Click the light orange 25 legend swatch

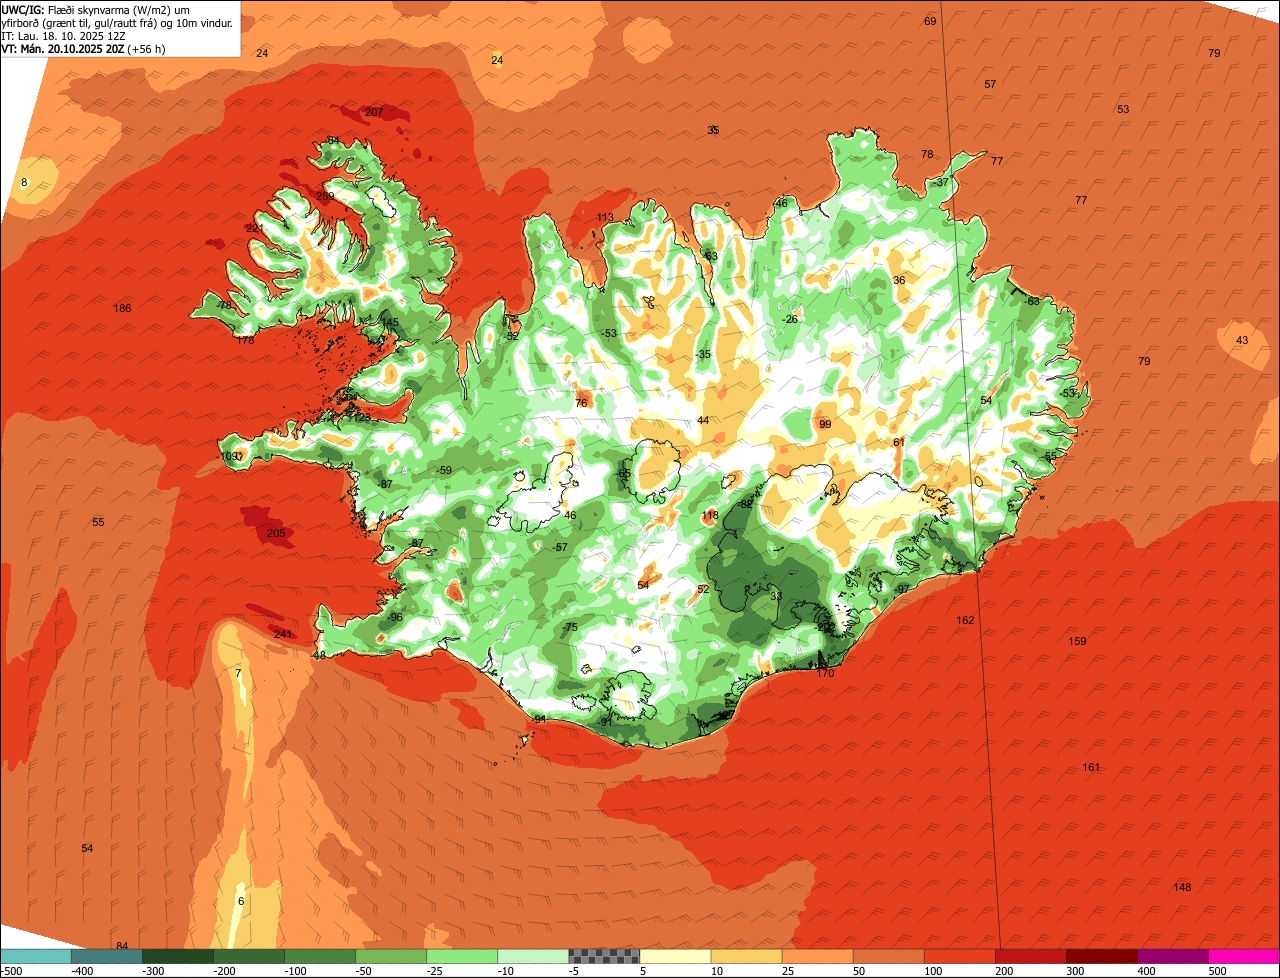click(817, 956)
